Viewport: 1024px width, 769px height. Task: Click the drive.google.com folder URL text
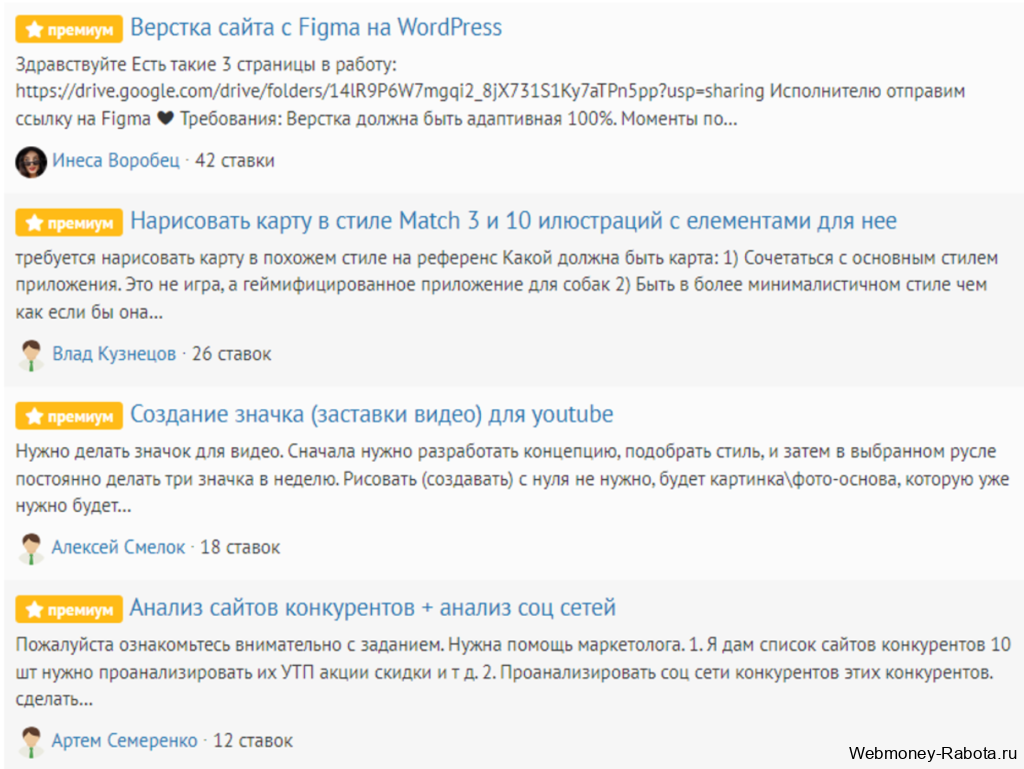pyautogui.click(x=389, y=91)
